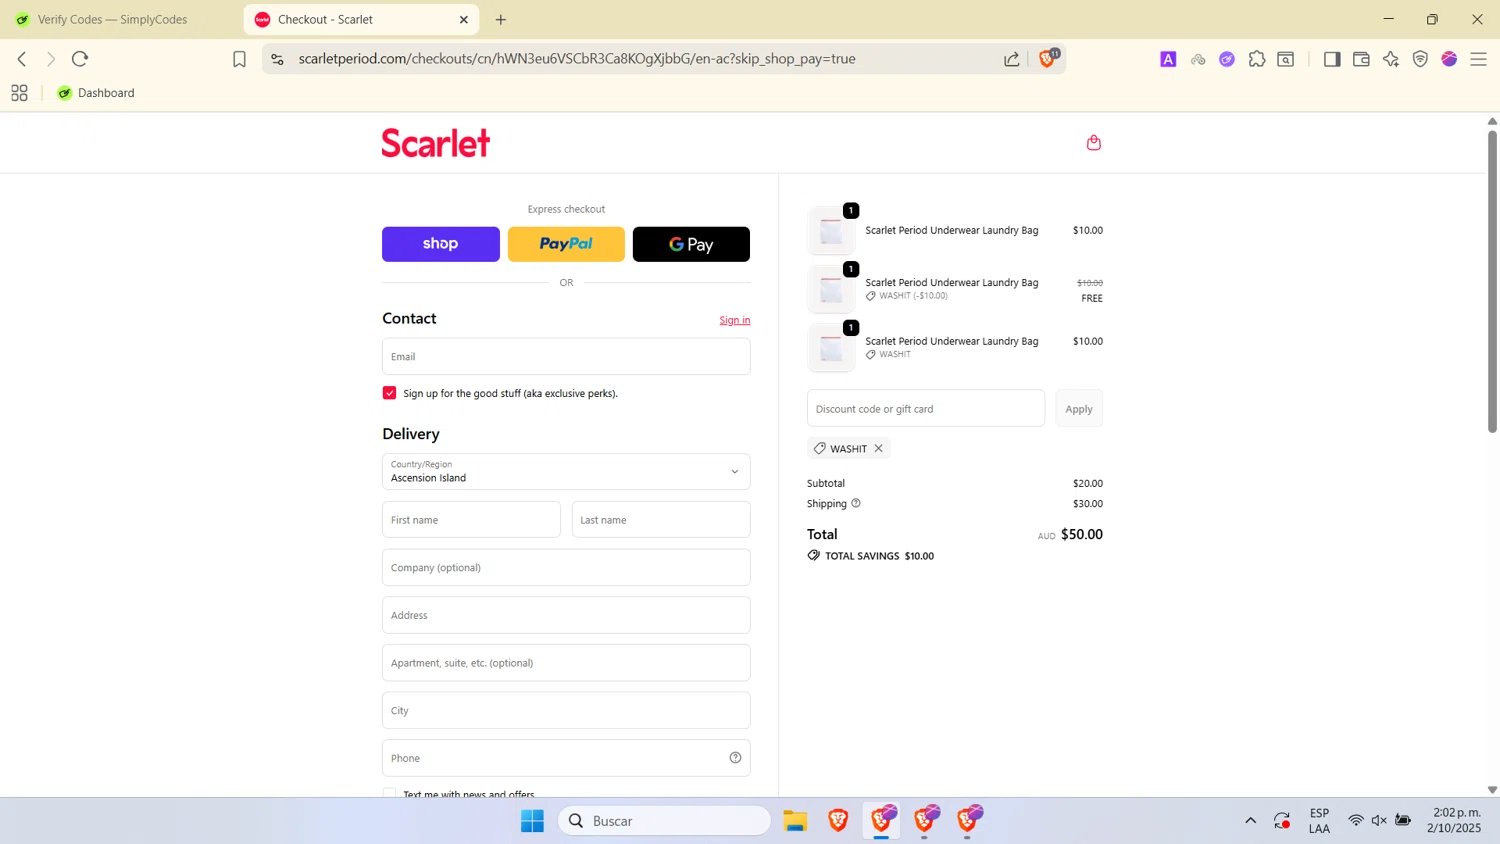
Task: Expand the Country/Region dropdown
Action: coord(566,472)
